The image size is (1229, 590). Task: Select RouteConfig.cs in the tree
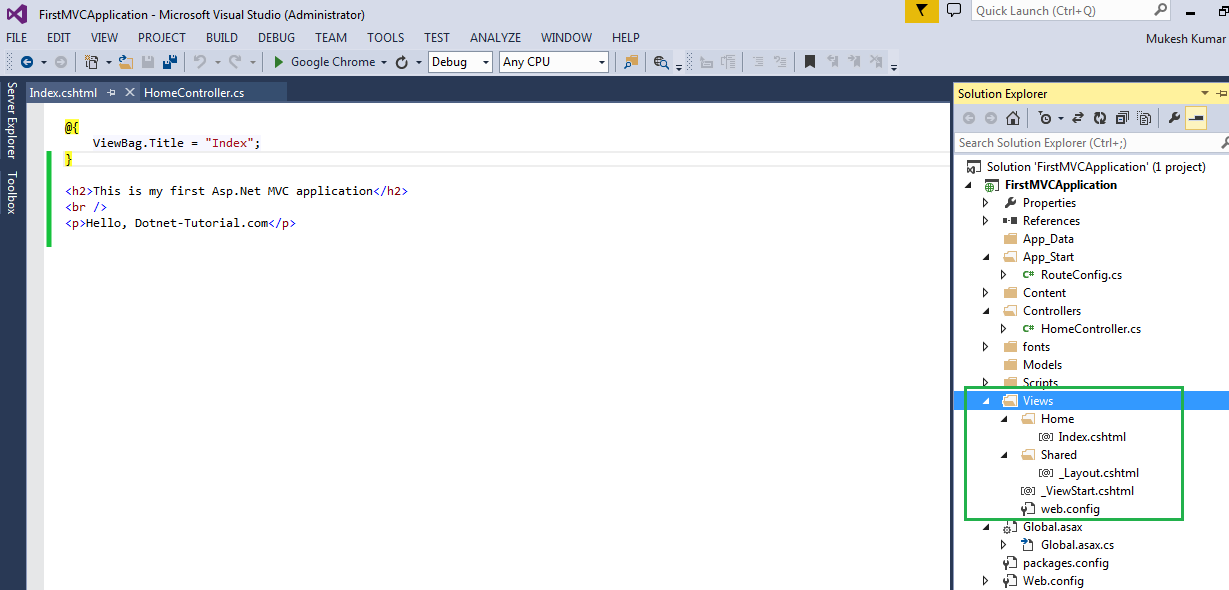tap(1081, 275)
